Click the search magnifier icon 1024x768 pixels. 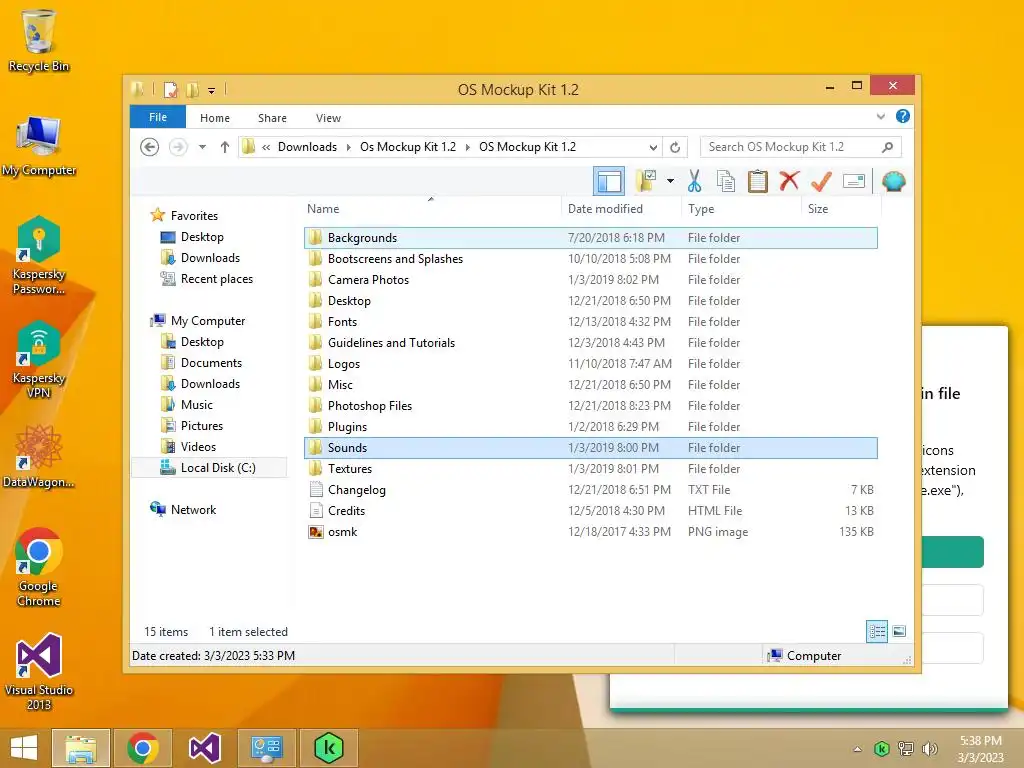[887, 147]
